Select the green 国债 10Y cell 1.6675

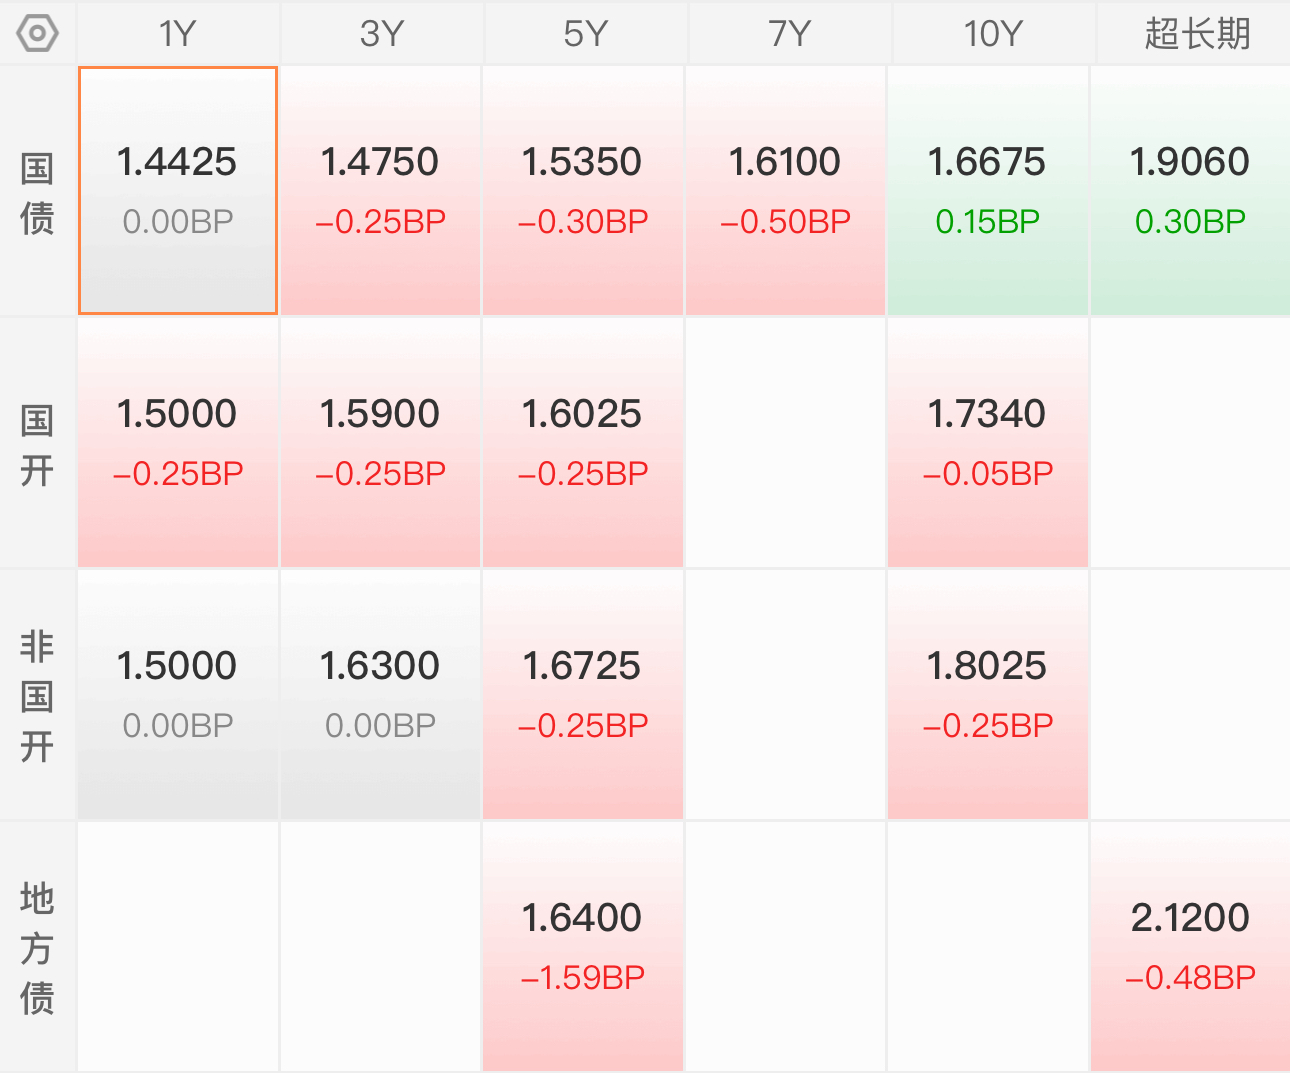point(987,191)
